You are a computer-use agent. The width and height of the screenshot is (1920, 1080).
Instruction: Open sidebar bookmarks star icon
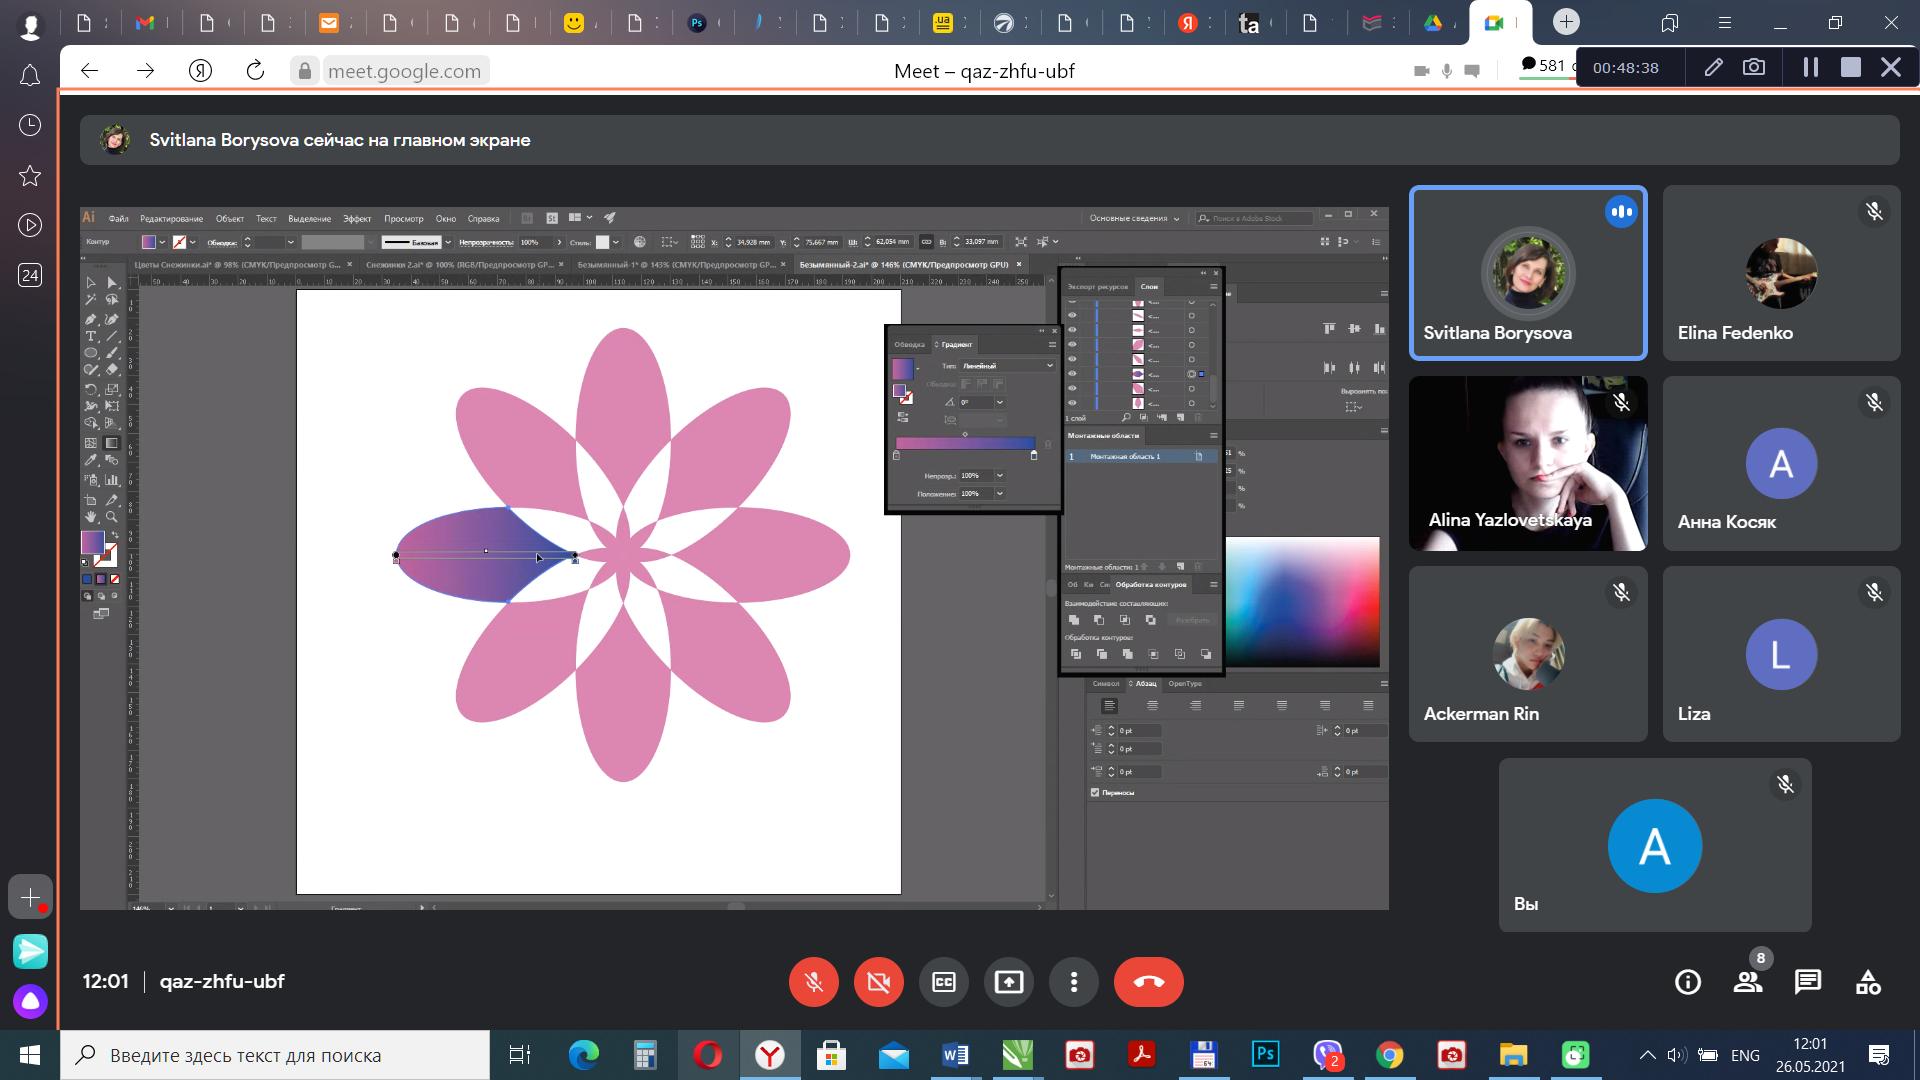click(30, 176)
